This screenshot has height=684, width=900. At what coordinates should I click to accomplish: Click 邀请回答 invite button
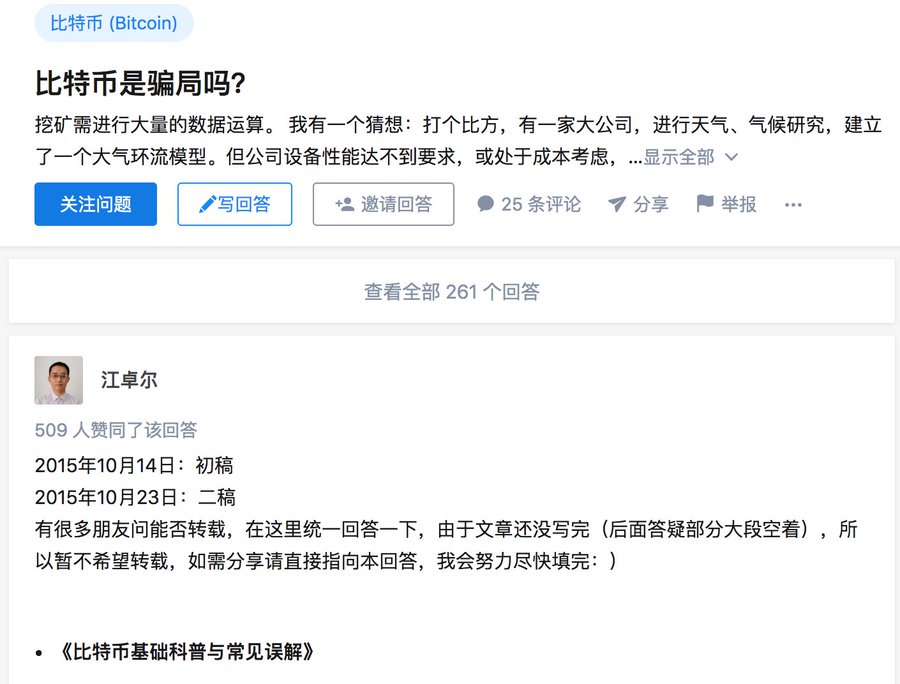point(383,204)
